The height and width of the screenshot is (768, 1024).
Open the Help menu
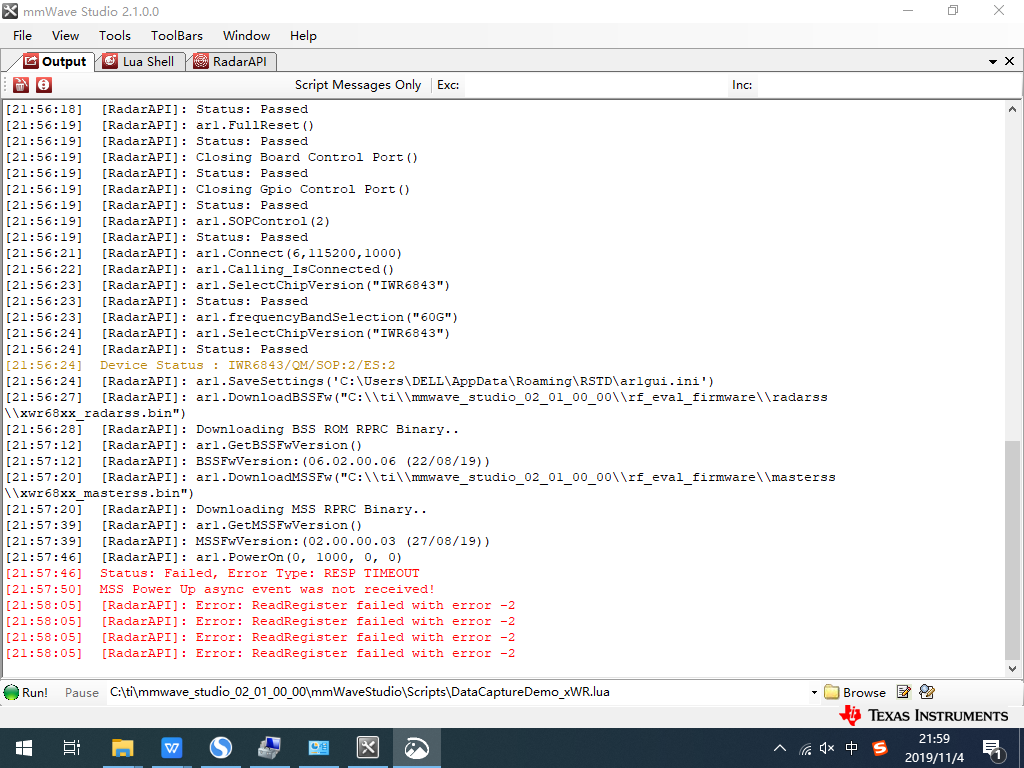tap(303, 36)
